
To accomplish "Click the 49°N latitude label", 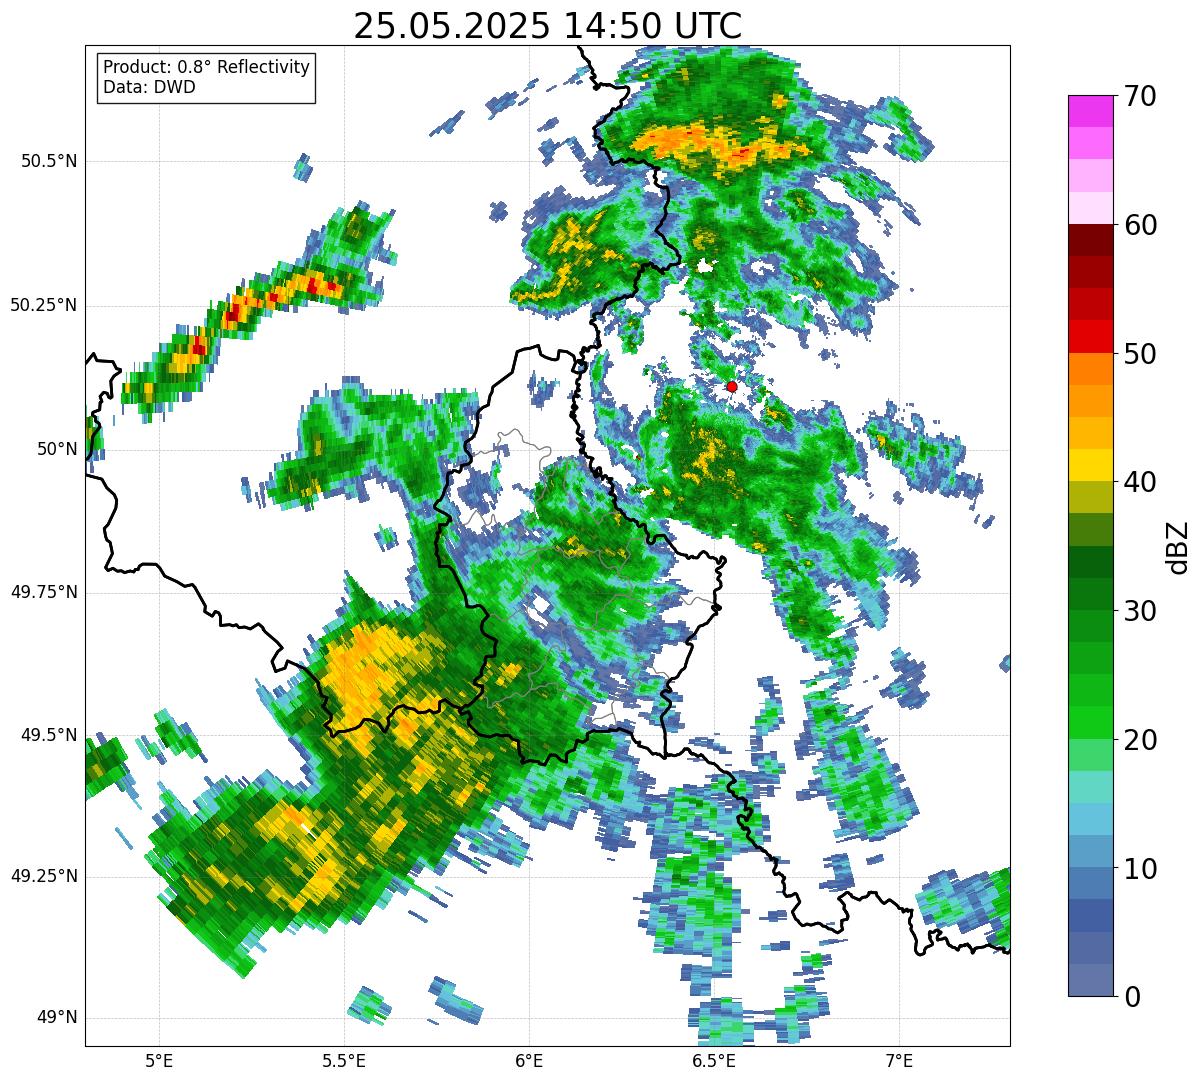I will coord(57,1018).
